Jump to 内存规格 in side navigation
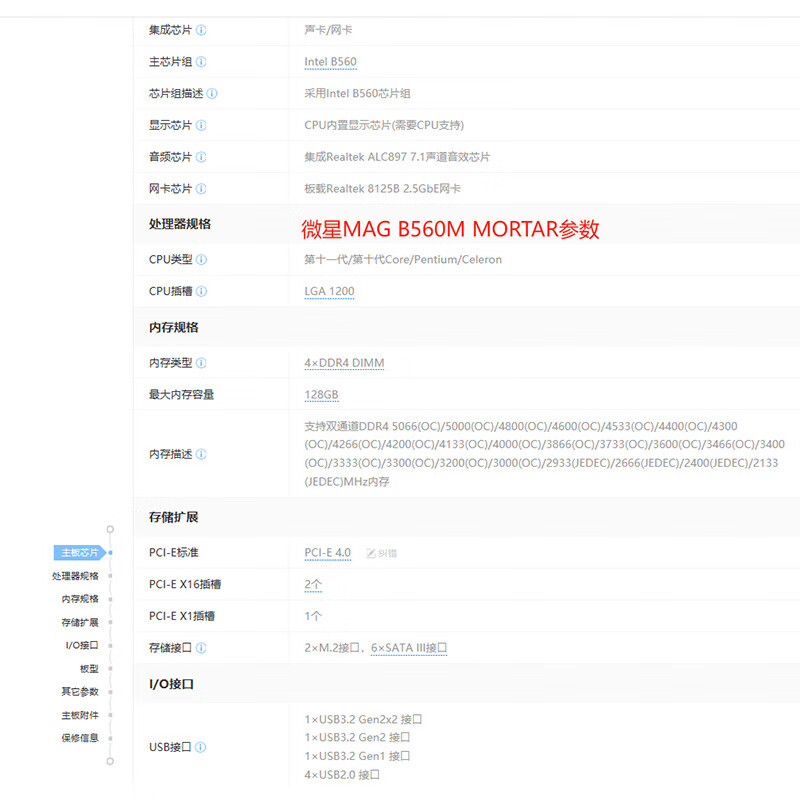The image size is (800, 800). coord(80,599)
